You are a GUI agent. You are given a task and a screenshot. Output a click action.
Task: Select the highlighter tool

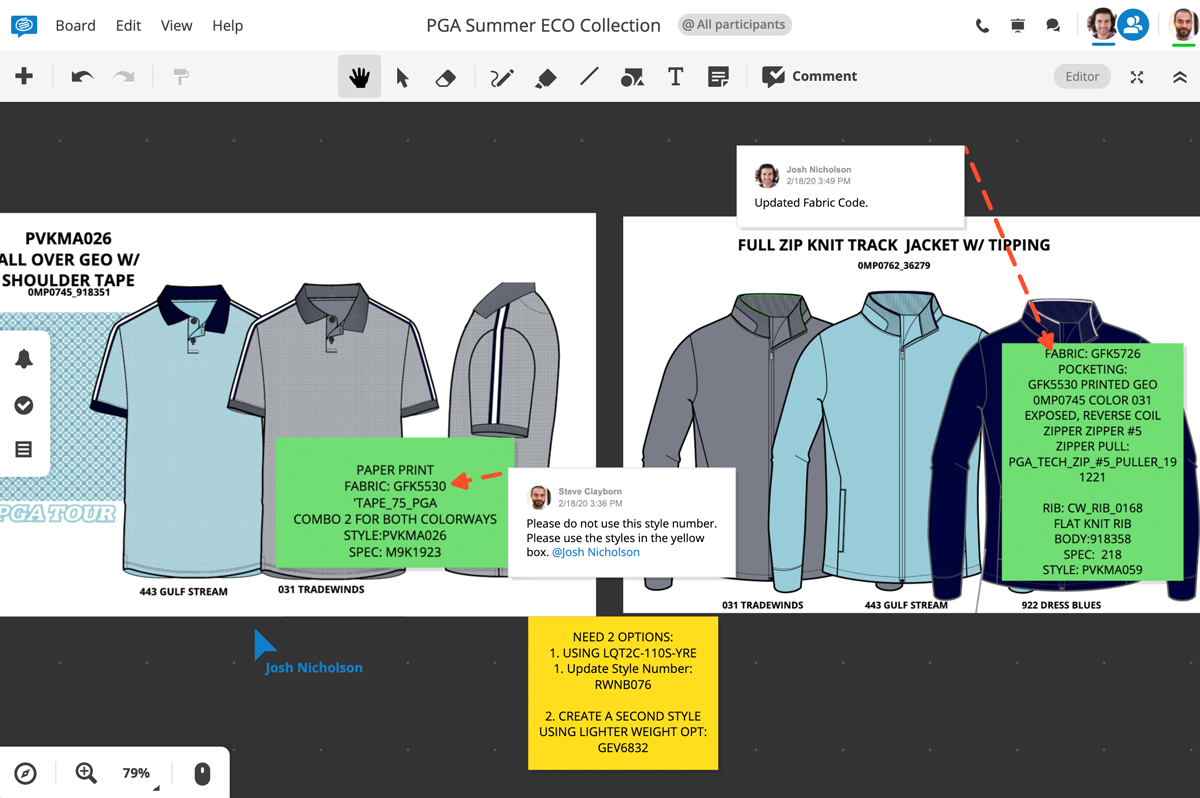[546, 77]
